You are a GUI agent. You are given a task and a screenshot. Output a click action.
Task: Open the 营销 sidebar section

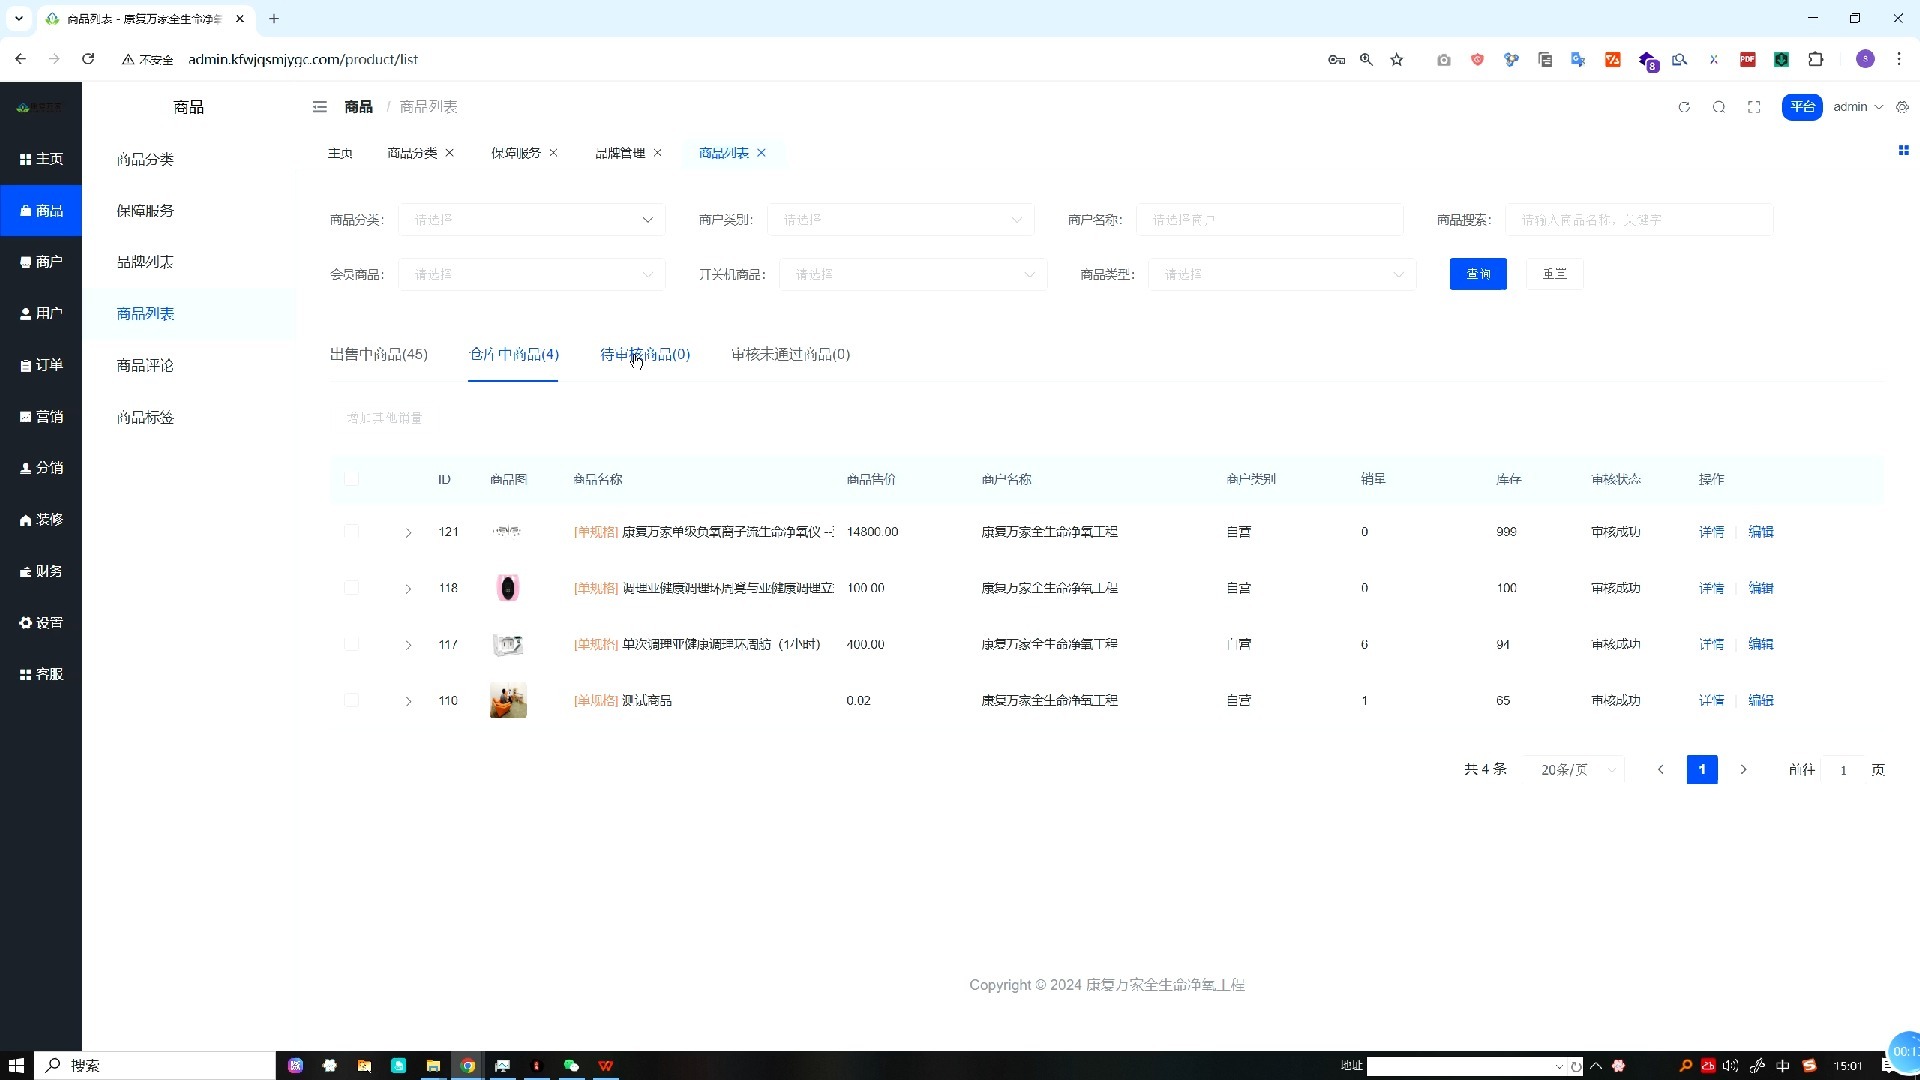[41, 416]
